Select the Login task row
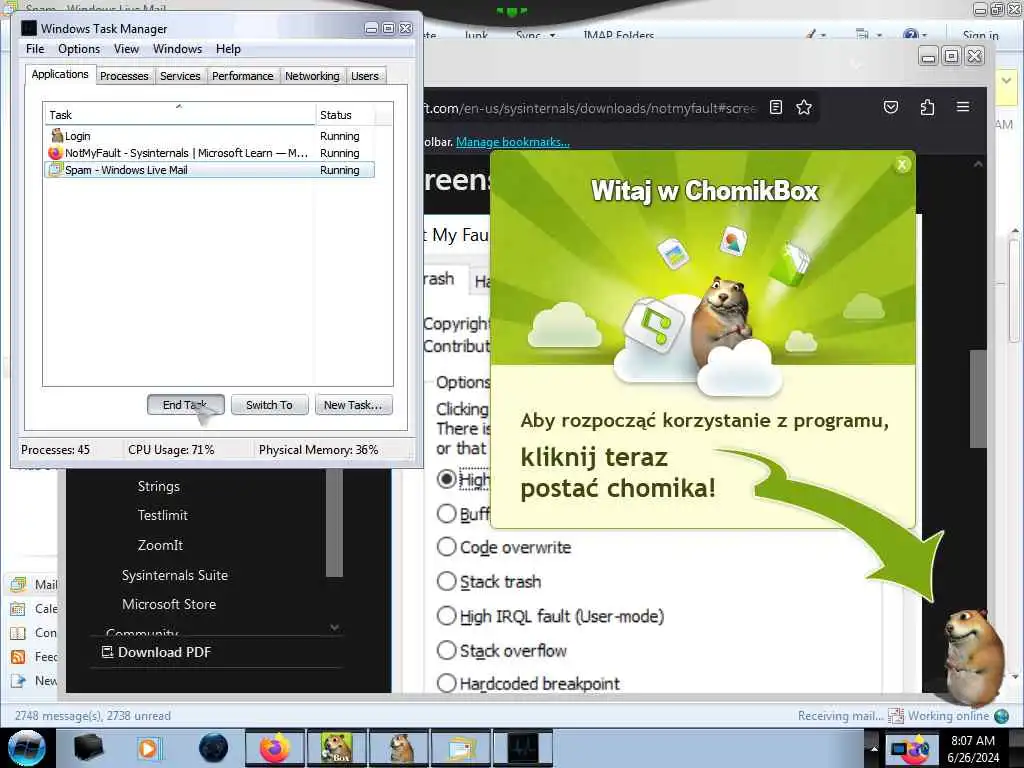 209,136
